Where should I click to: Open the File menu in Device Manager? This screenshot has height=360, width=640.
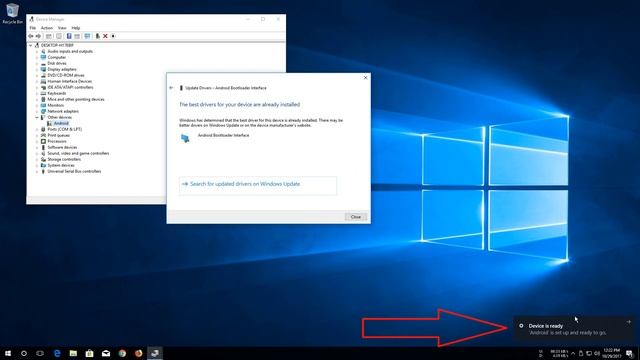click(x=33, y=28)
